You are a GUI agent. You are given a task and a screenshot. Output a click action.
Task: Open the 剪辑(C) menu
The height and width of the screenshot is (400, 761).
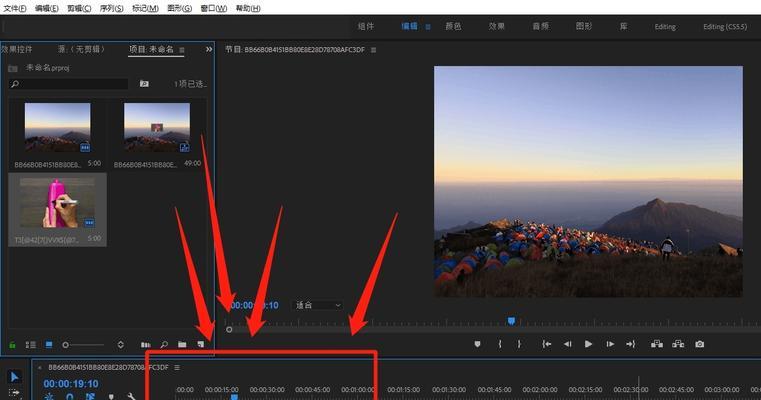pos(79,8)
